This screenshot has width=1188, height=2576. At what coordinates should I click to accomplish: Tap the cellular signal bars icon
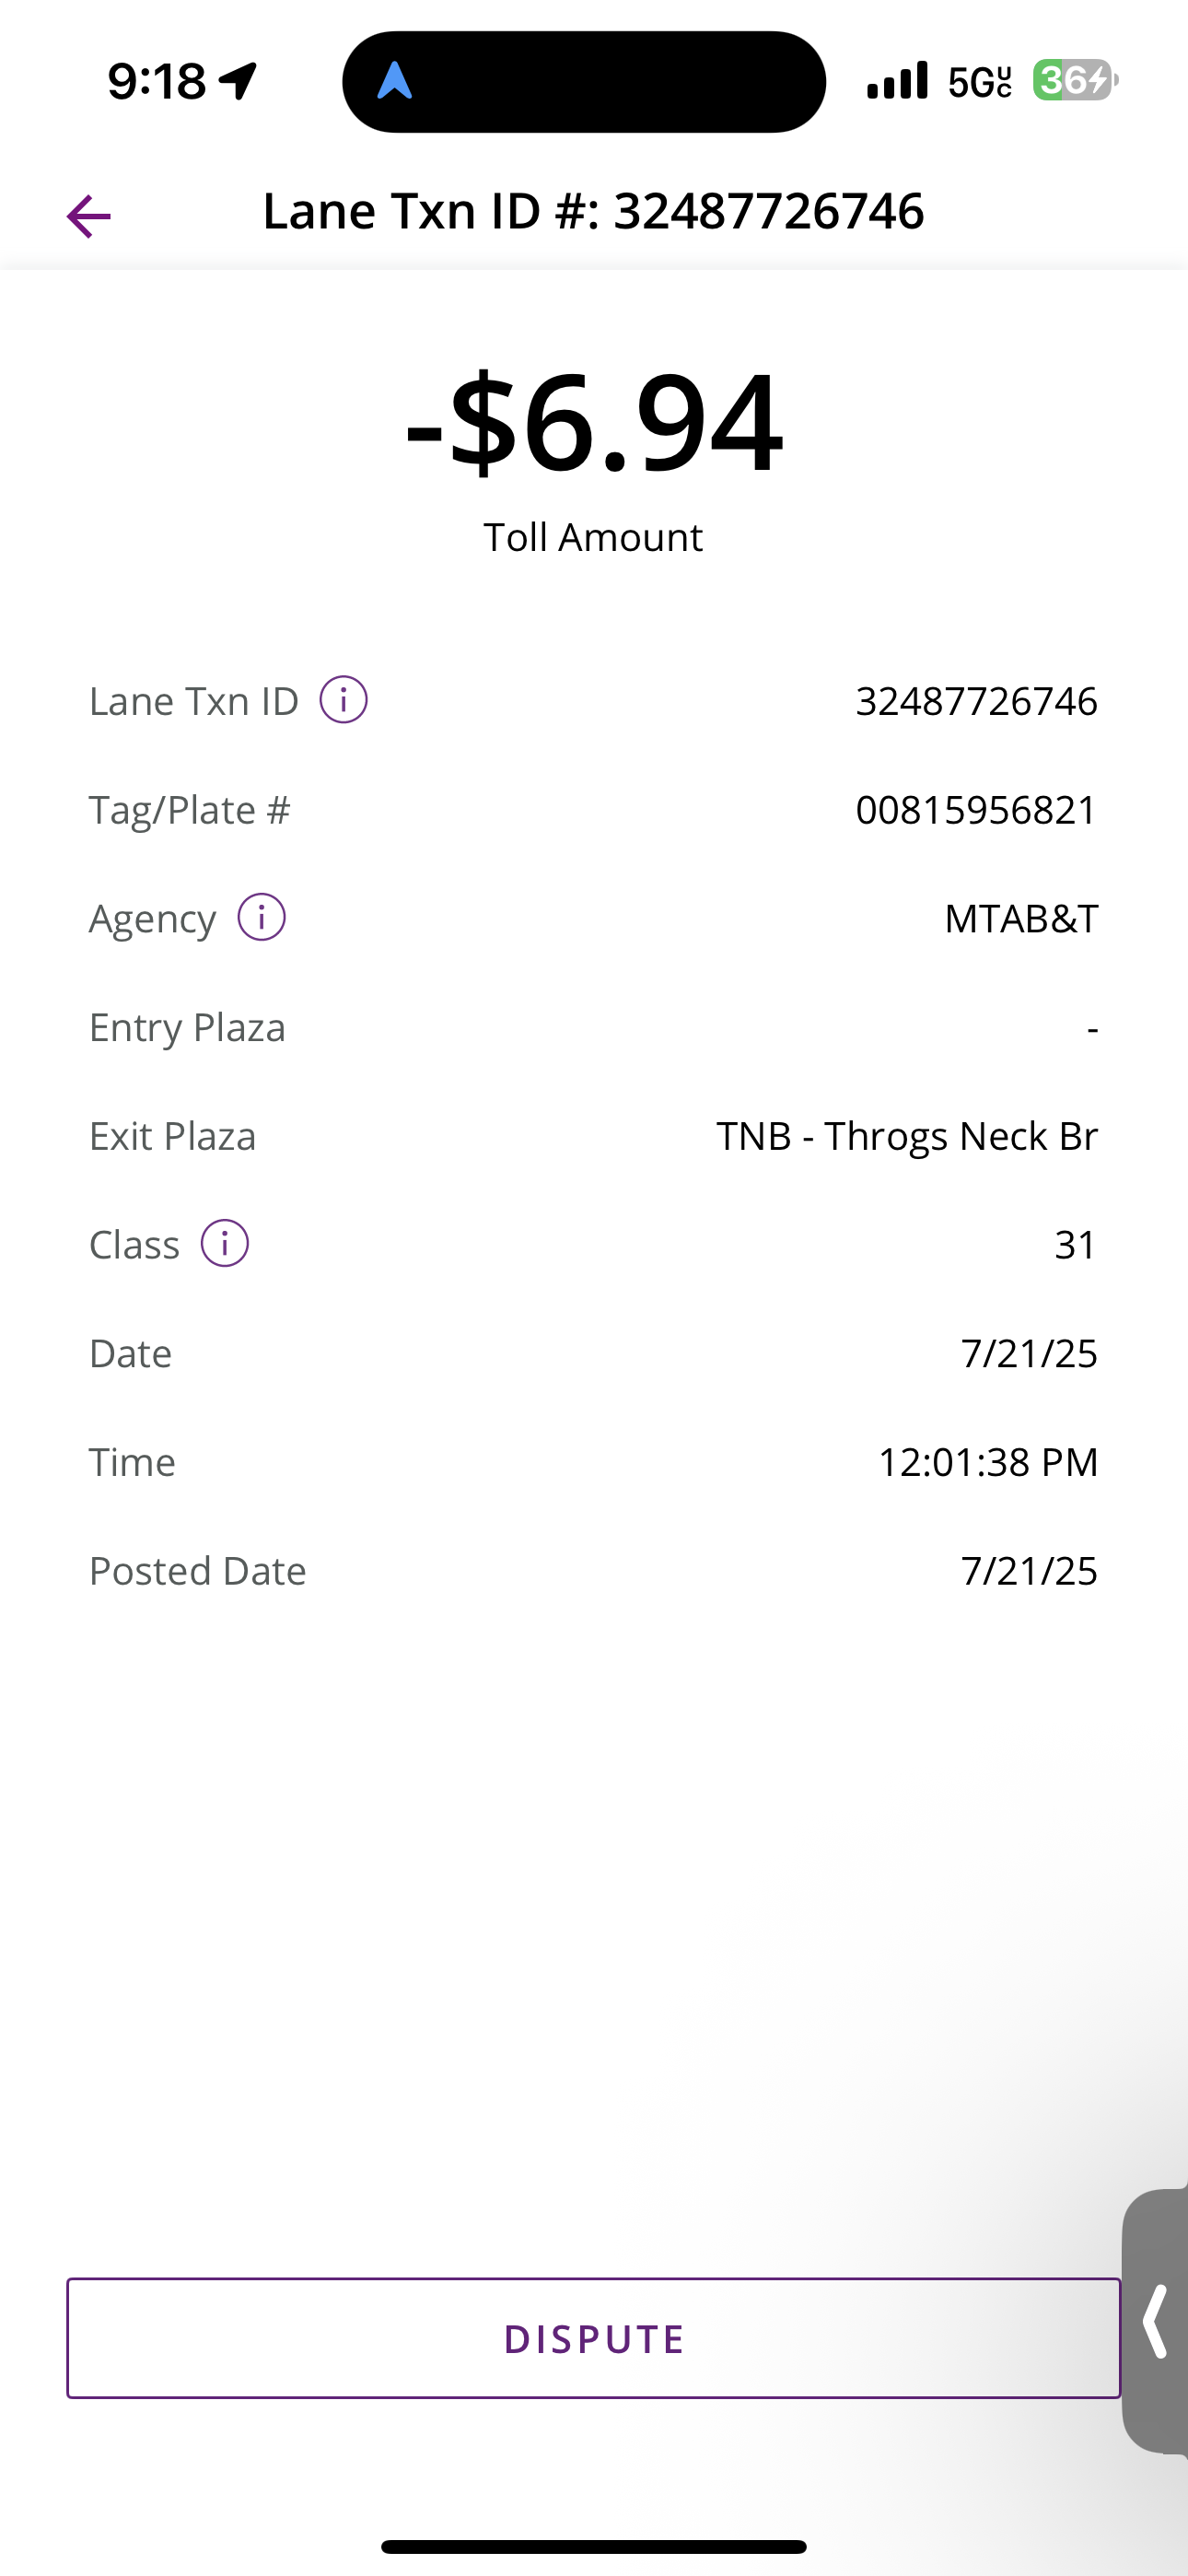[897, 81]
